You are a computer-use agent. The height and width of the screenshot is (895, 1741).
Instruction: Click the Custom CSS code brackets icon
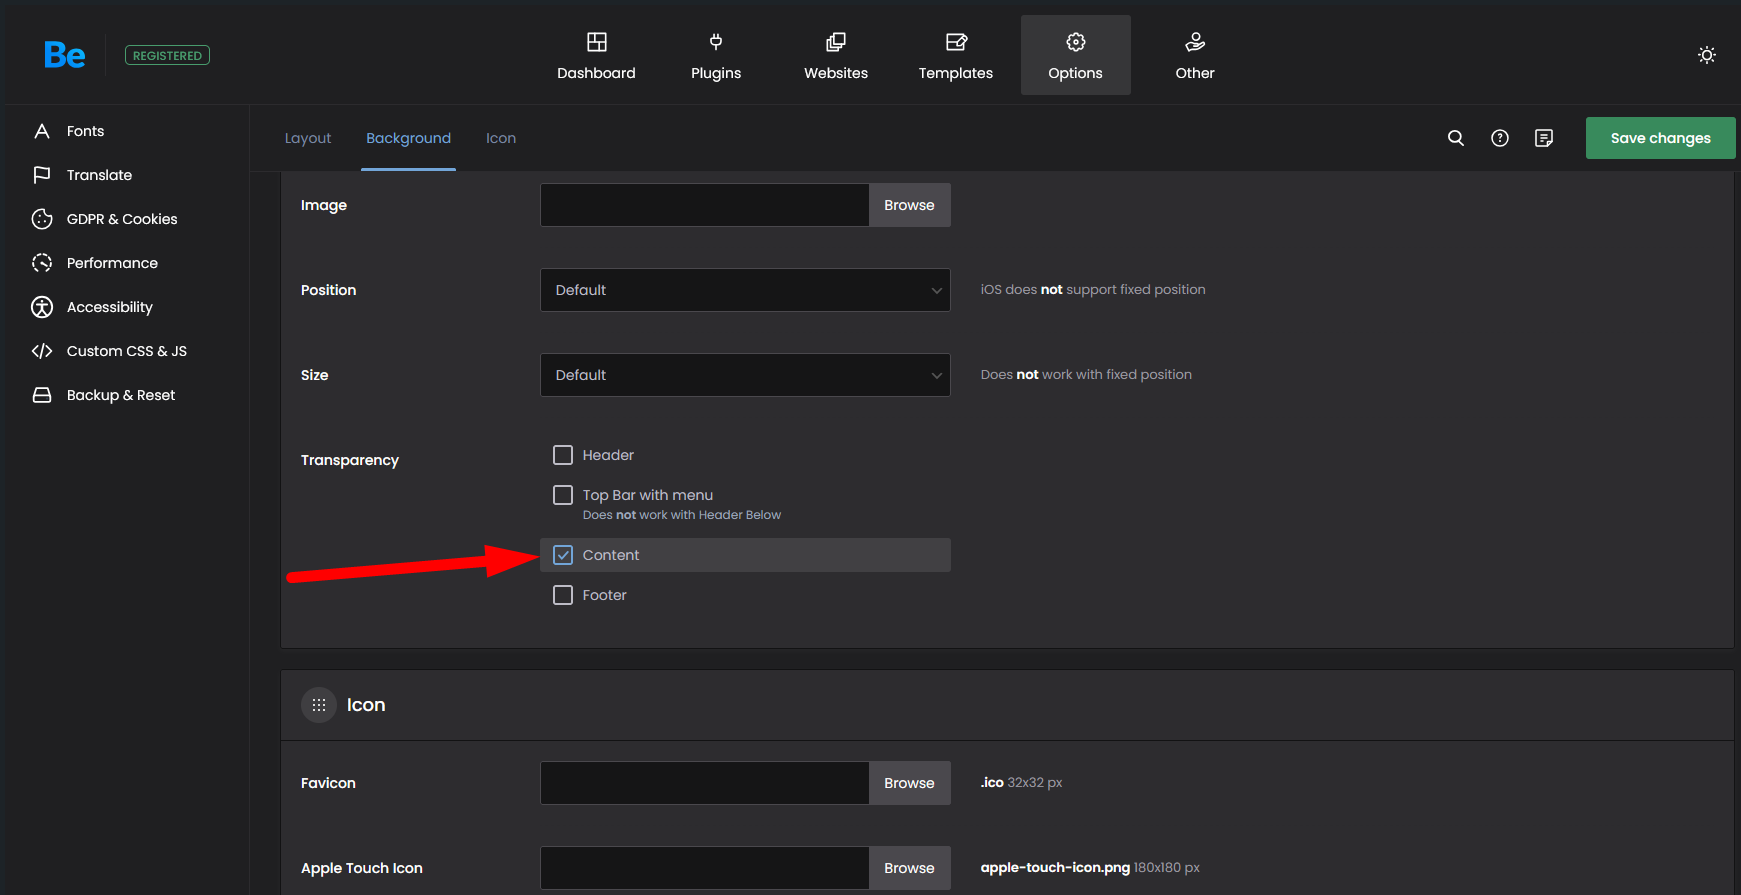coord(42,351)
